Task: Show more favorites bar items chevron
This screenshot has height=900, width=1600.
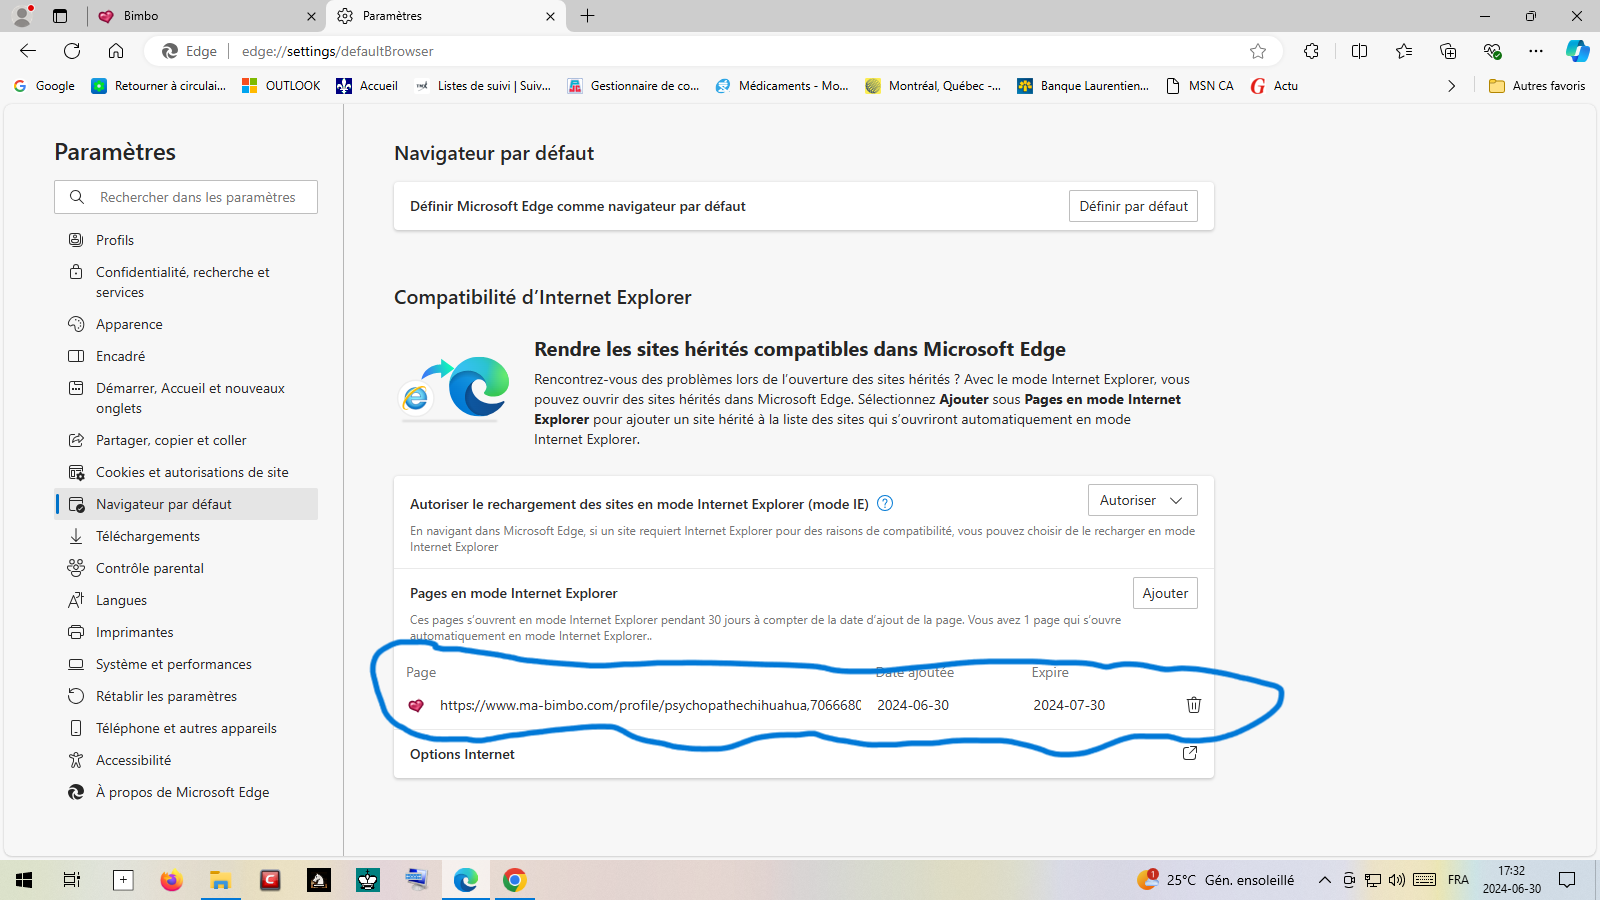Action: point(1451,86)
